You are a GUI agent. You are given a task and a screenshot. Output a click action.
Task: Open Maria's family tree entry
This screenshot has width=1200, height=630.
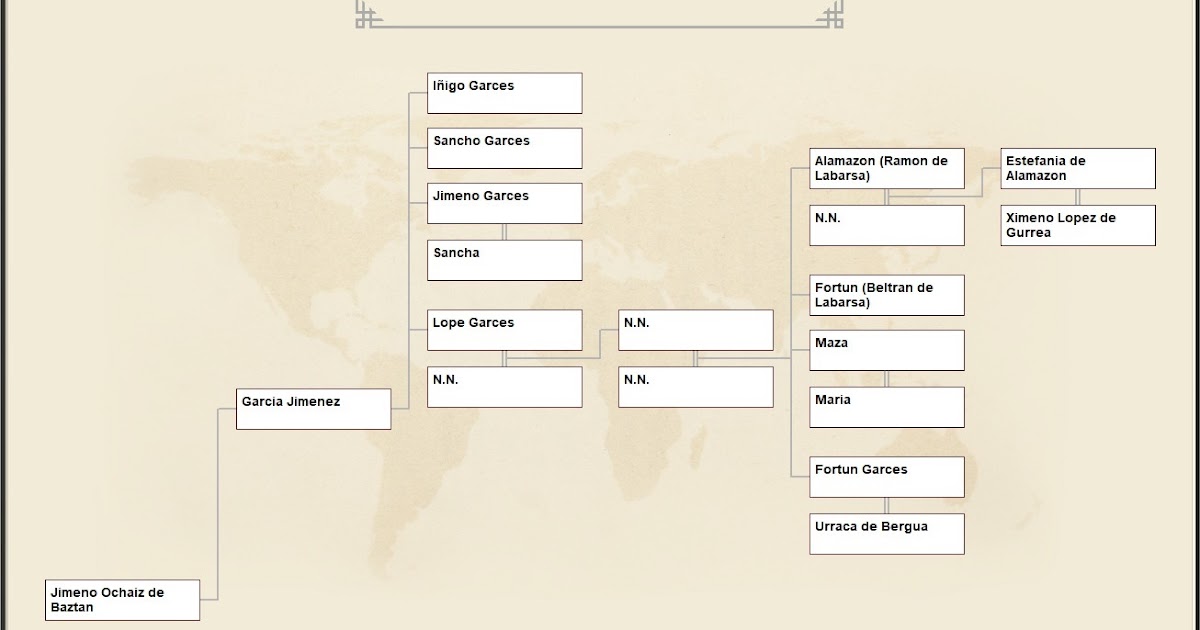click(x=886, y=406)
